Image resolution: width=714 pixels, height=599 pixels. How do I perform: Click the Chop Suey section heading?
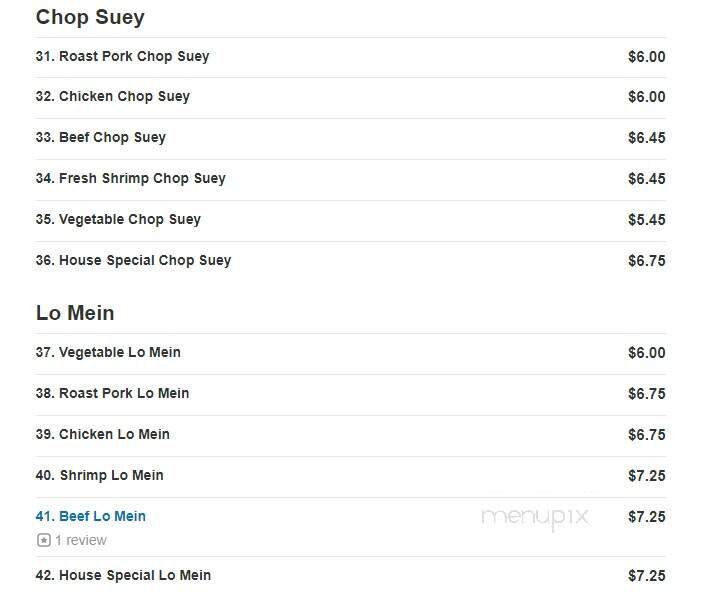90,17
